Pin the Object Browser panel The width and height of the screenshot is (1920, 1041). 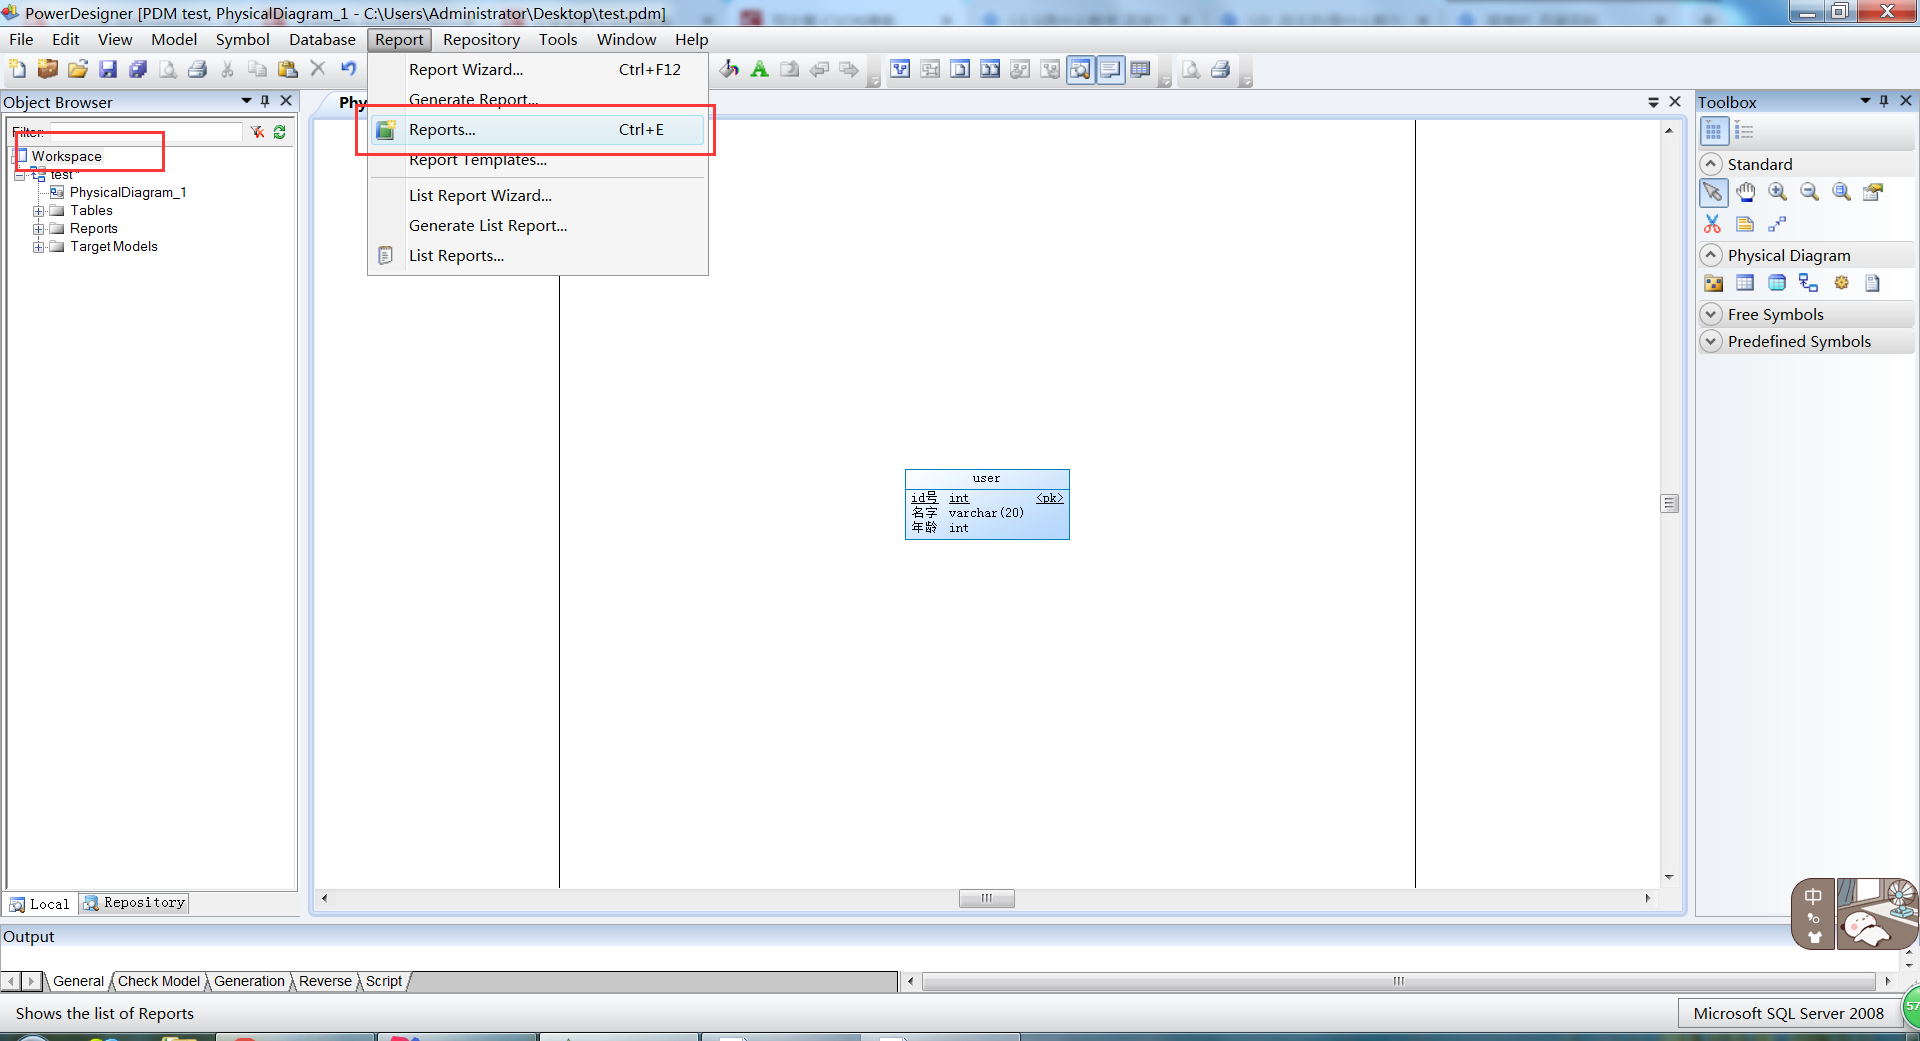pyautogui.click(x=265, y=101)
